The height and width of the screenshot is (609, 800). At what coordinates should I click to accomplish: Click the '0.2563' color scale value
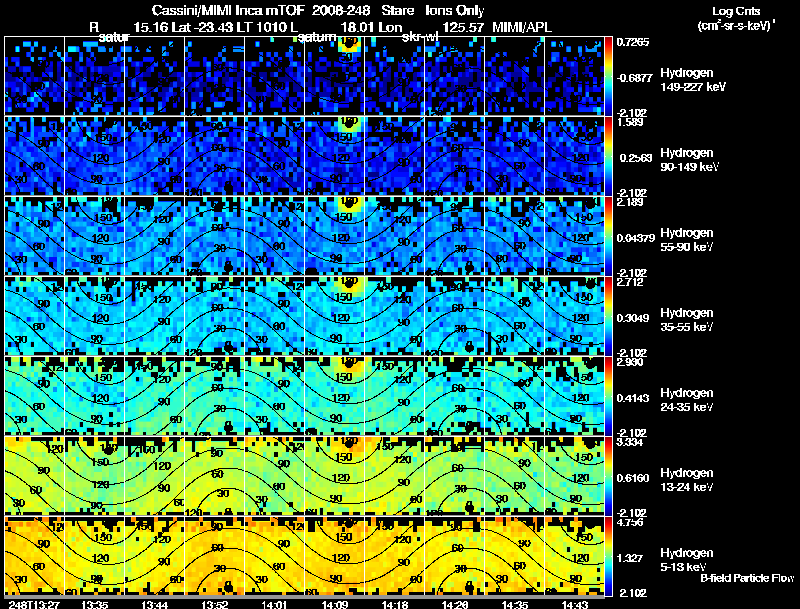[636, 158]
